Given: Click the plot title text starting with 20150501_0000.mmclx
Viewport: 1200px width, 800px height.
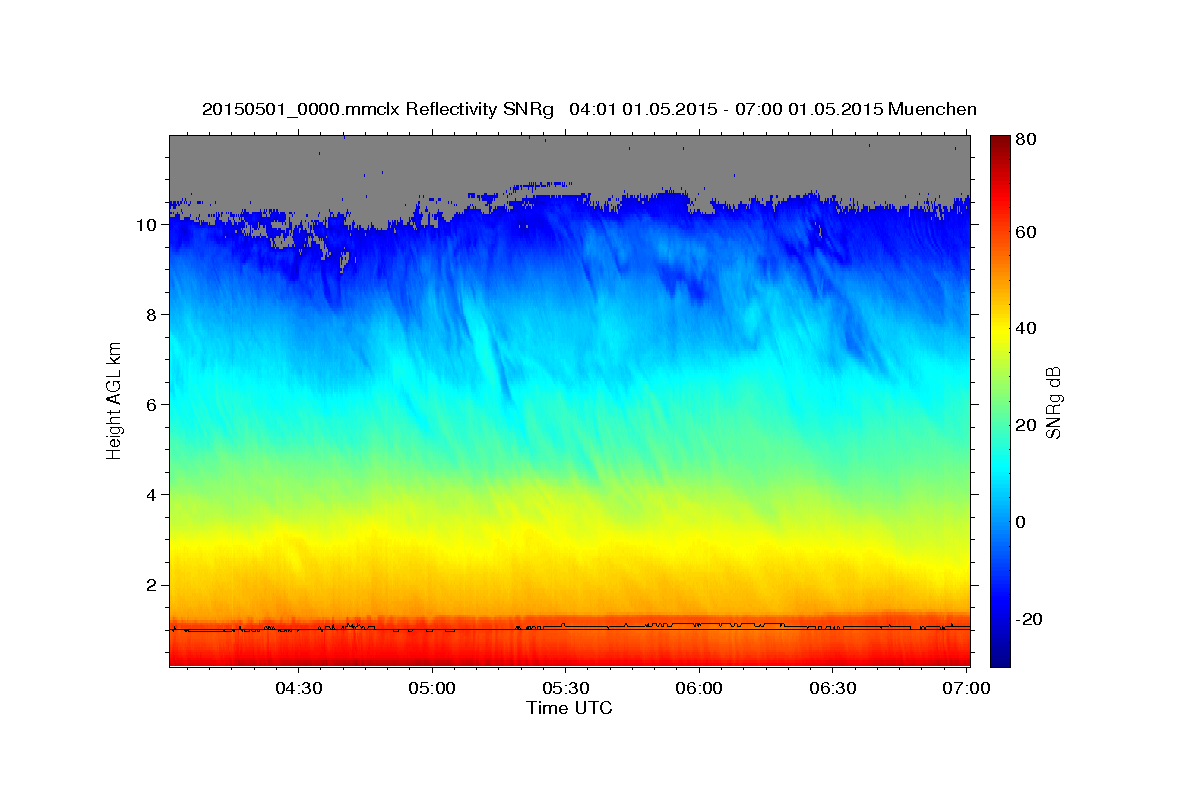Looking at the screenshot, I should click(x=589, y=110).
